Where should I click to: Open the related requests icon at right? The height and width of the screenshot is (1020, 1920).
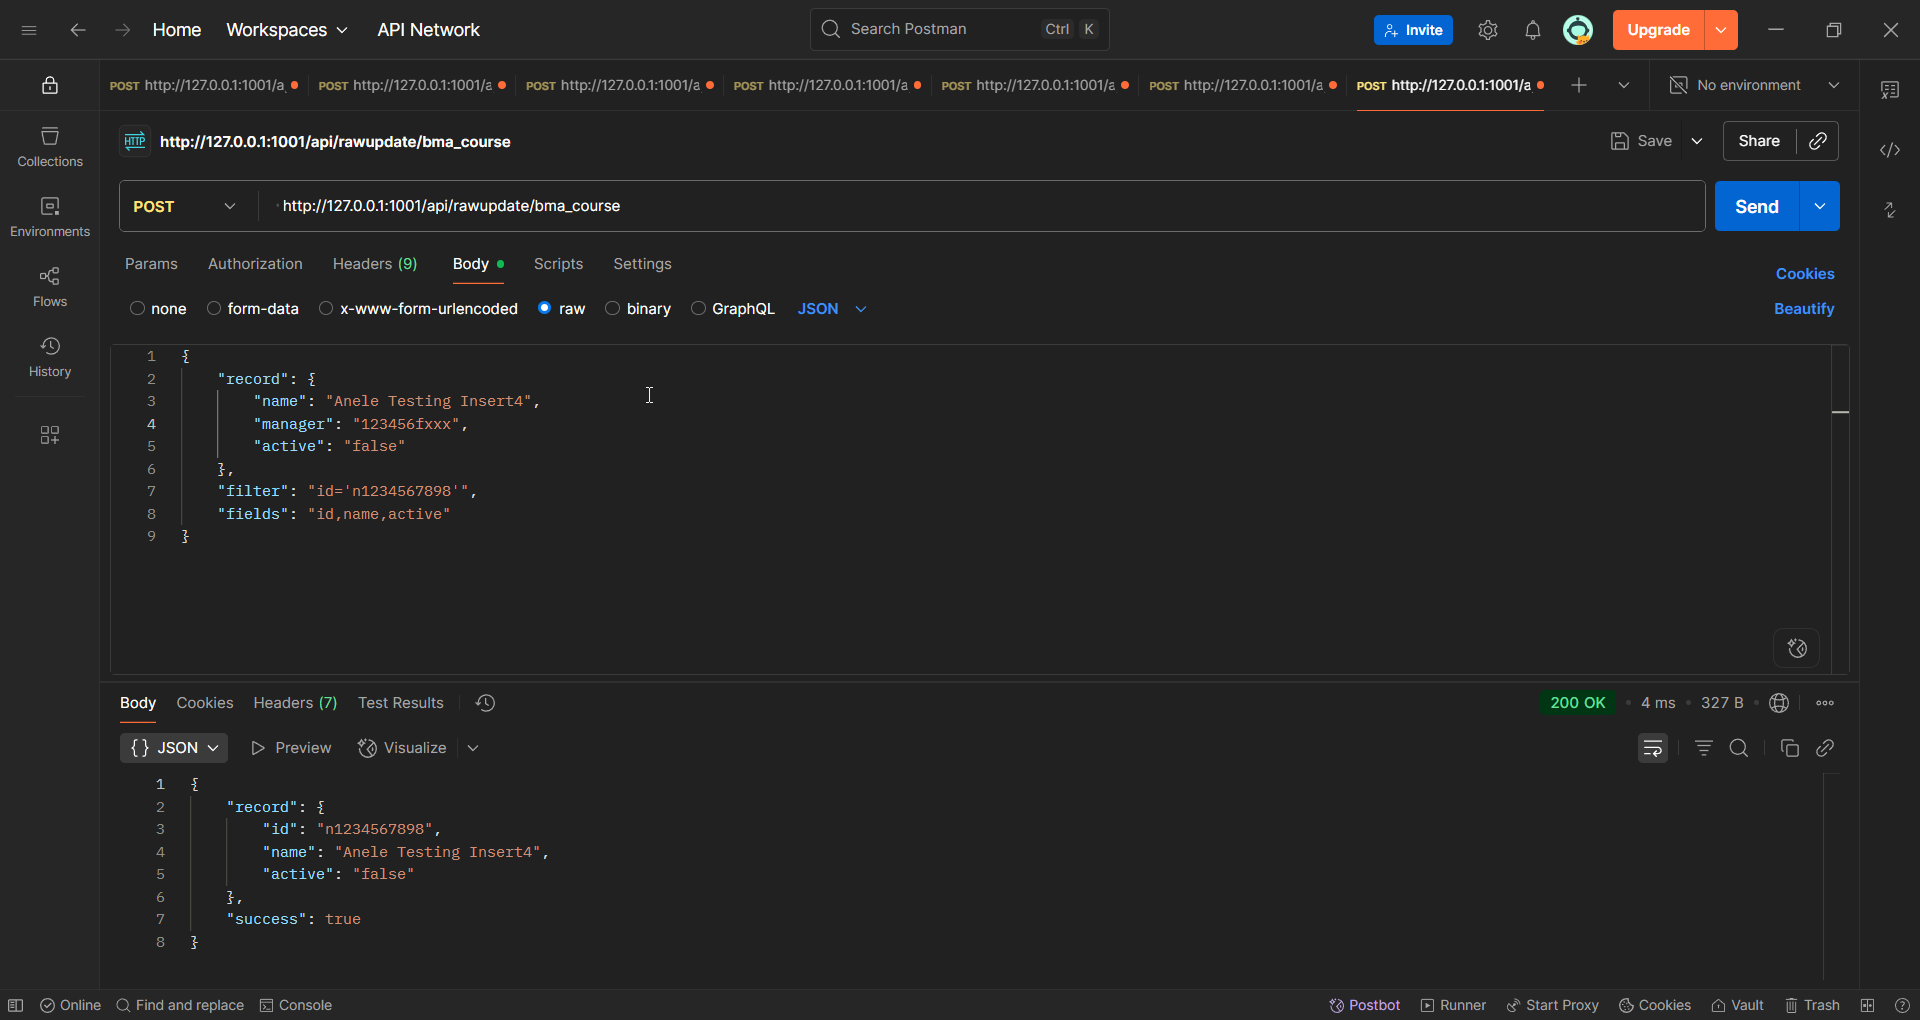pyautogui.click(x=1890, y=210)
